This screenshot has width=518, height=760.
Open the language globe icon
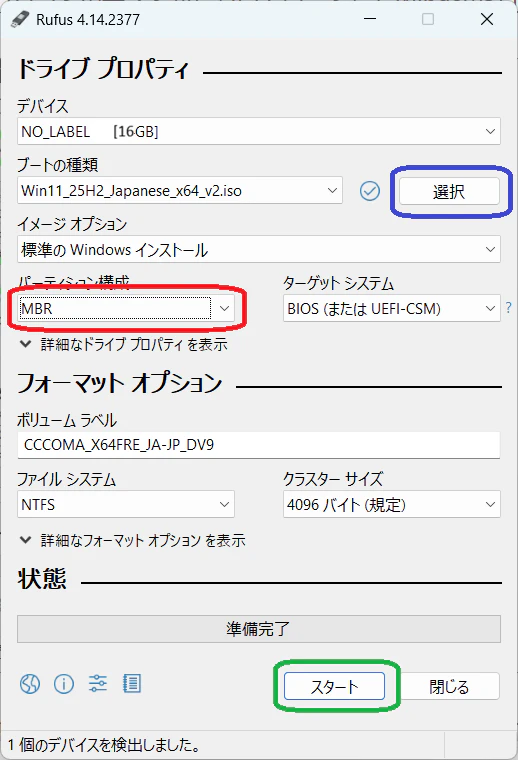pyautogui.click(x=30, y=683)
